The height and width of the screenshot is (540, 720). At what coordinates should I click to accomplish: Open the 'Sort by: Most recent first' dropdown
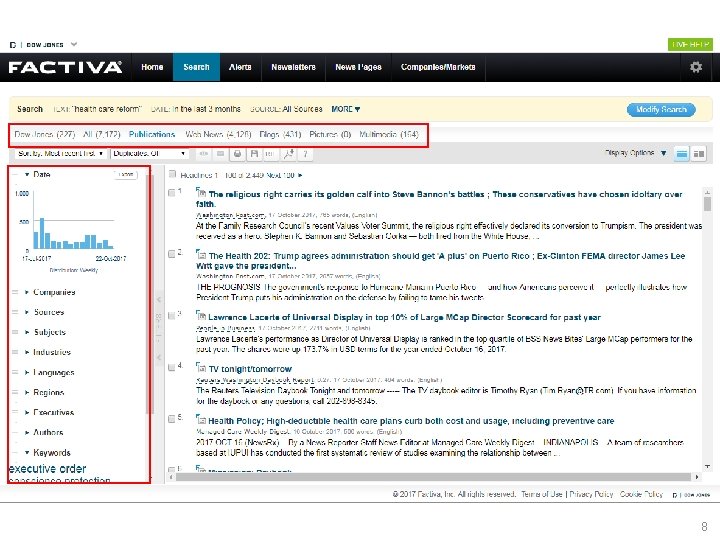(x=60, y=153)
